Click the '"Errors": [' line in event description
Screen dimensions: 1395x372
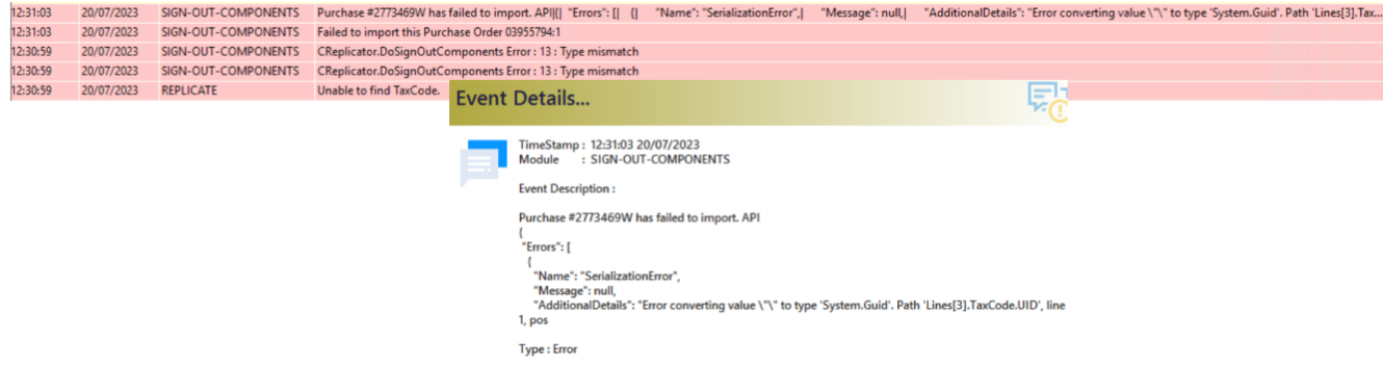[546, 247]
